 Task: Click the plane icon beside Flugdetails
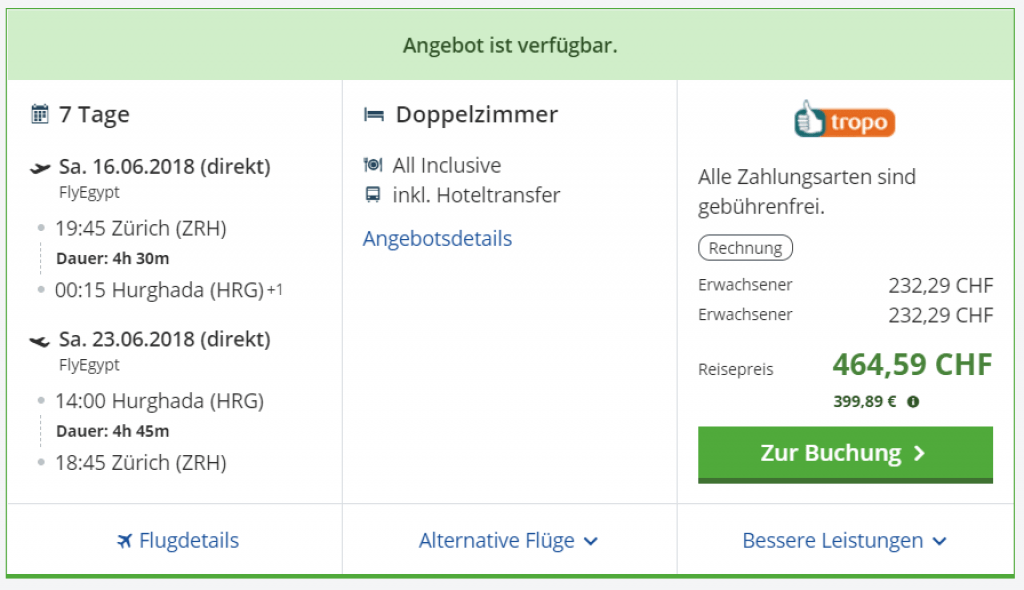click(x=124, y=541)
